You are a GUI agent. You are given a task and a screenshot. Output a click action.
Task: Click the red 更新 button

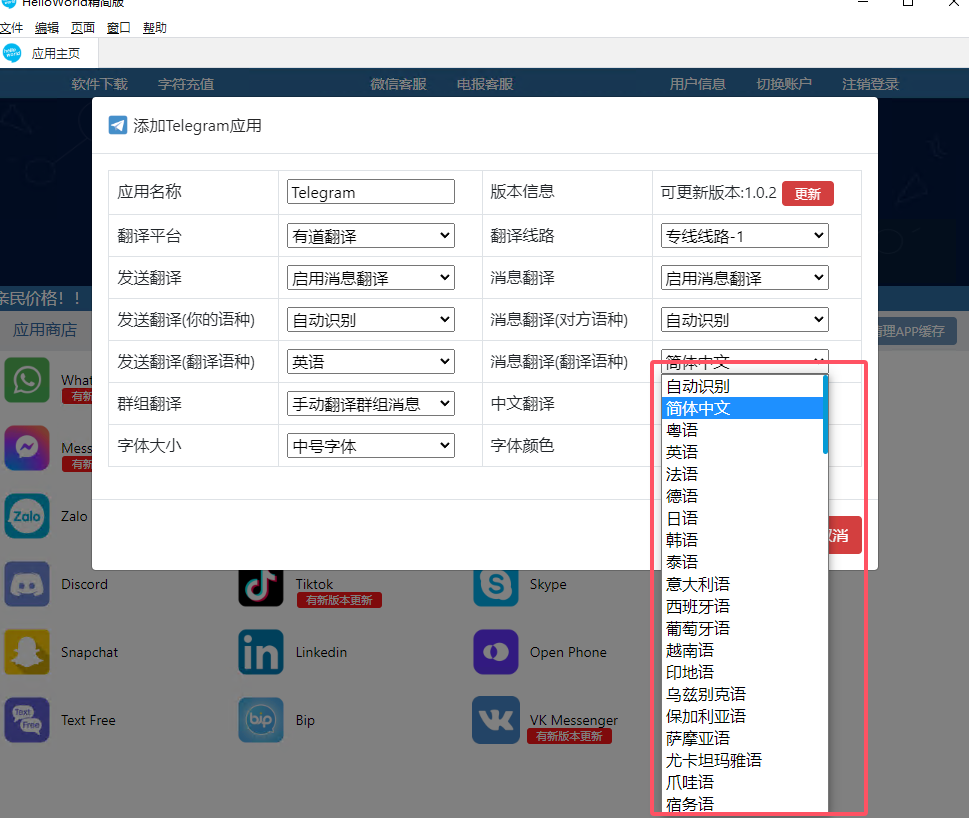click(x=807, y=194)
